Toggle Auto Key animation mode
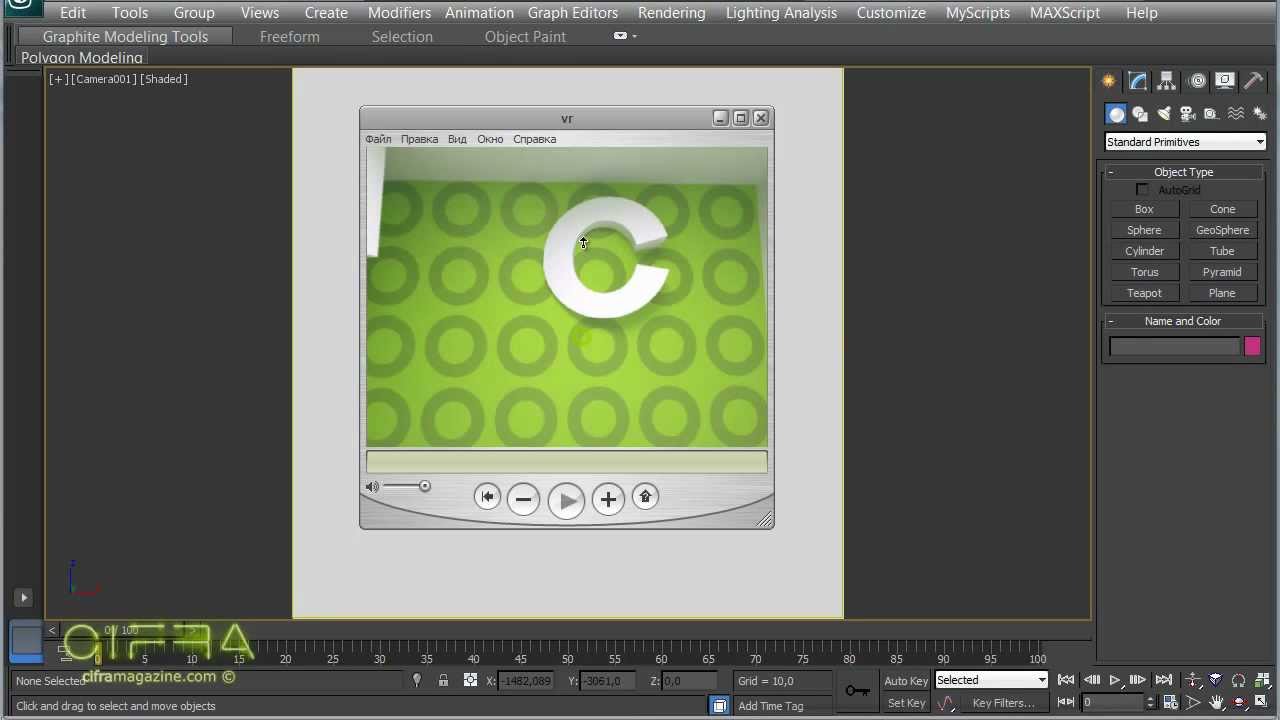Screen dimensions: 1280x720 click(x=906, y=681)
